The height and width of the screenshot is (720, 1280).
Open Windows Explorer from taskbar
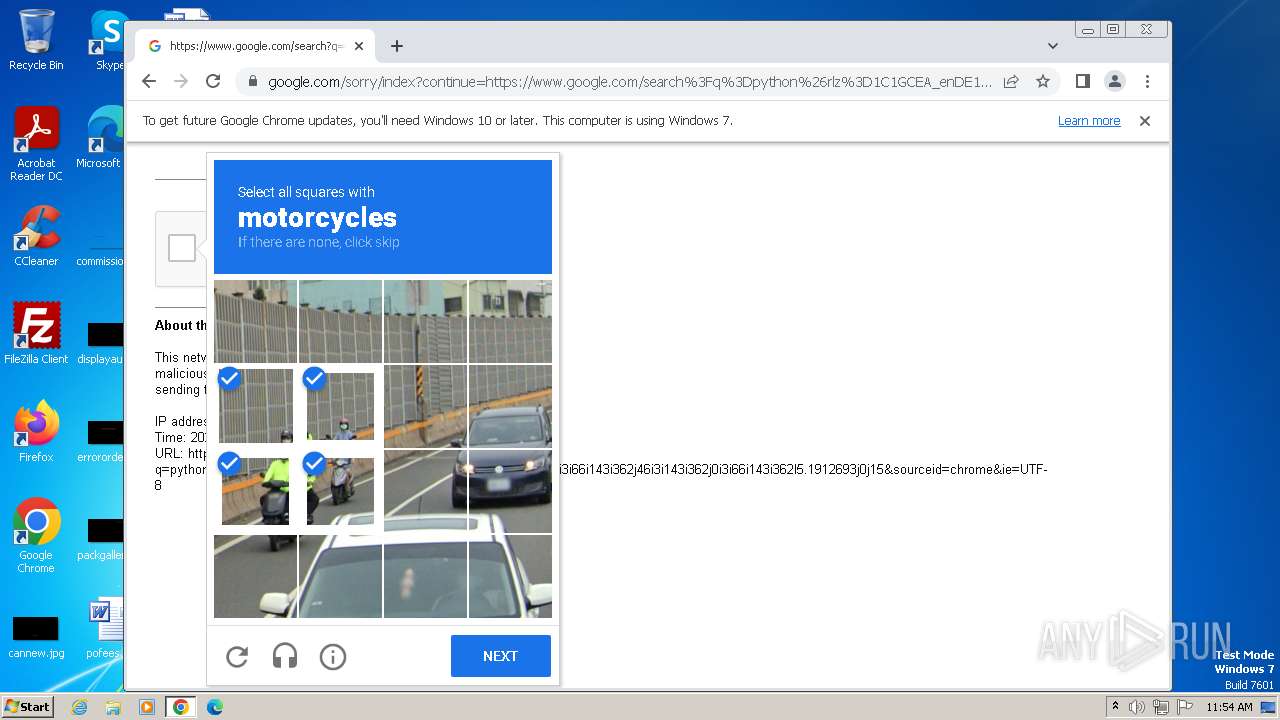(x=113, y=707)
